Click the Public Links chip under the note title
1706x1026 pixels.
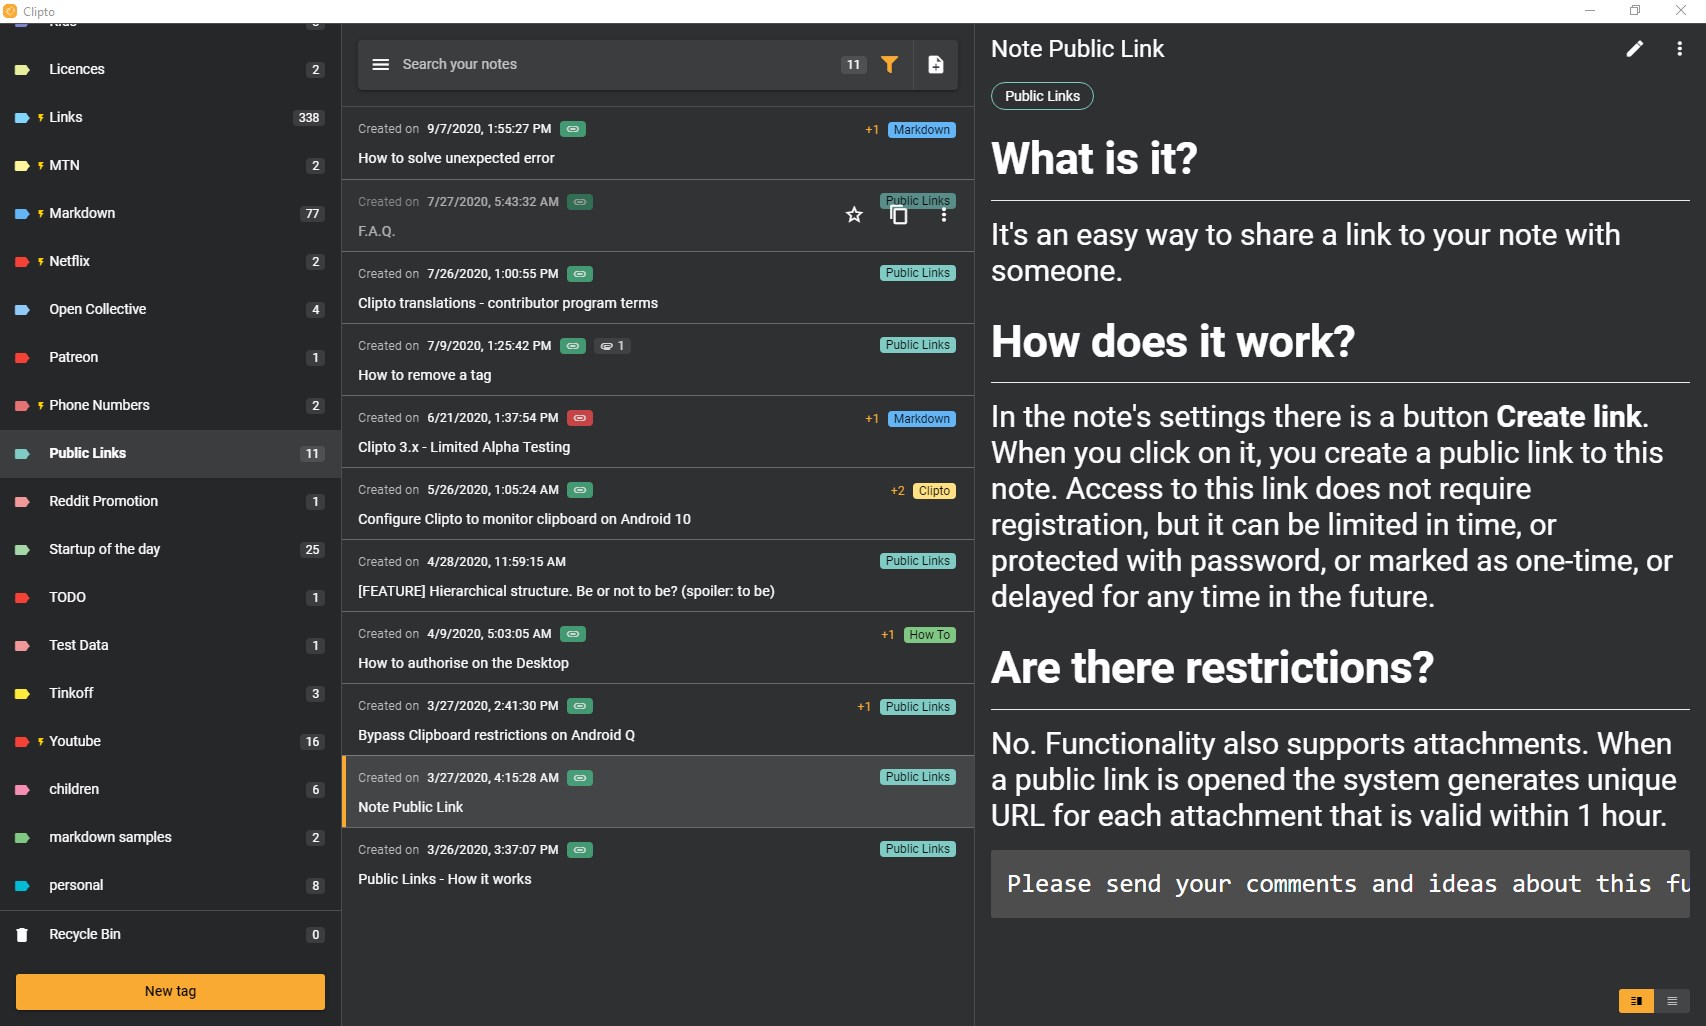[x=1042, y=96]
